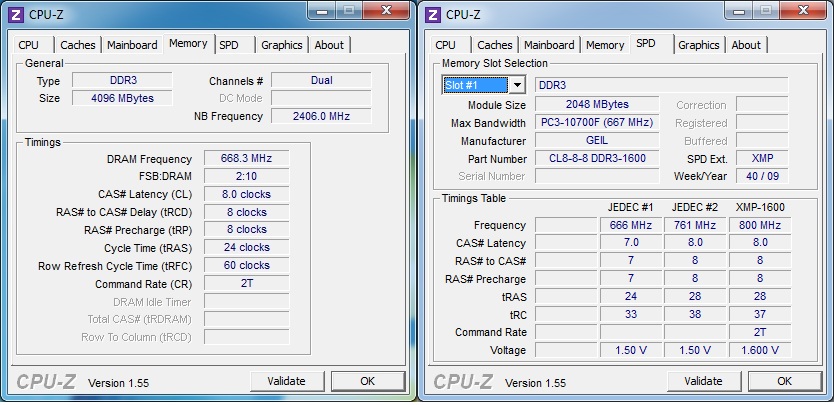The height and width of the screenshot is (405, 834).
Task: Click CPU-Z icon in Memory window title bar
Action: pos(16,13)
